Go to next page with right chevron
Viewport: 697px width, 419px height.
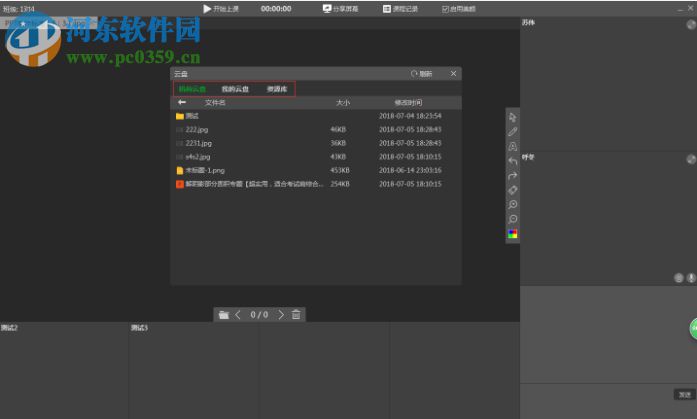point(281,315)
